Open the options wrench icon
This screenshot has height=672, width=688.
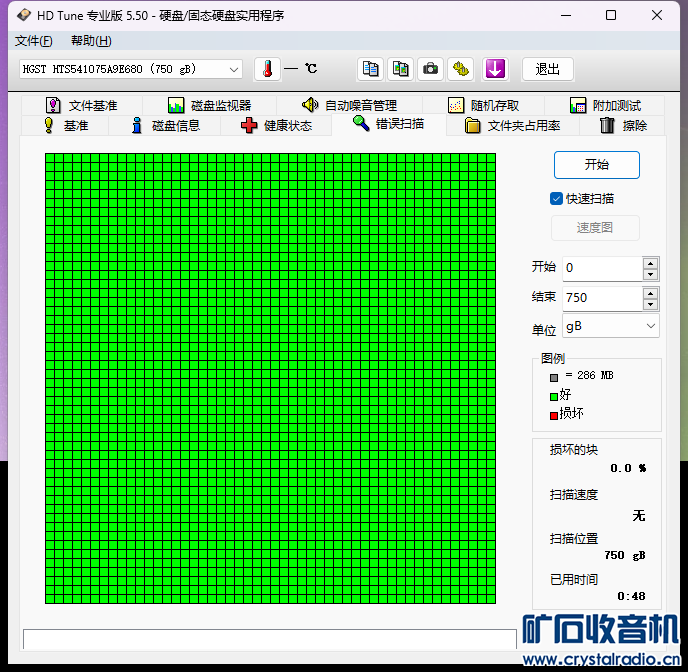click(460, 69)
